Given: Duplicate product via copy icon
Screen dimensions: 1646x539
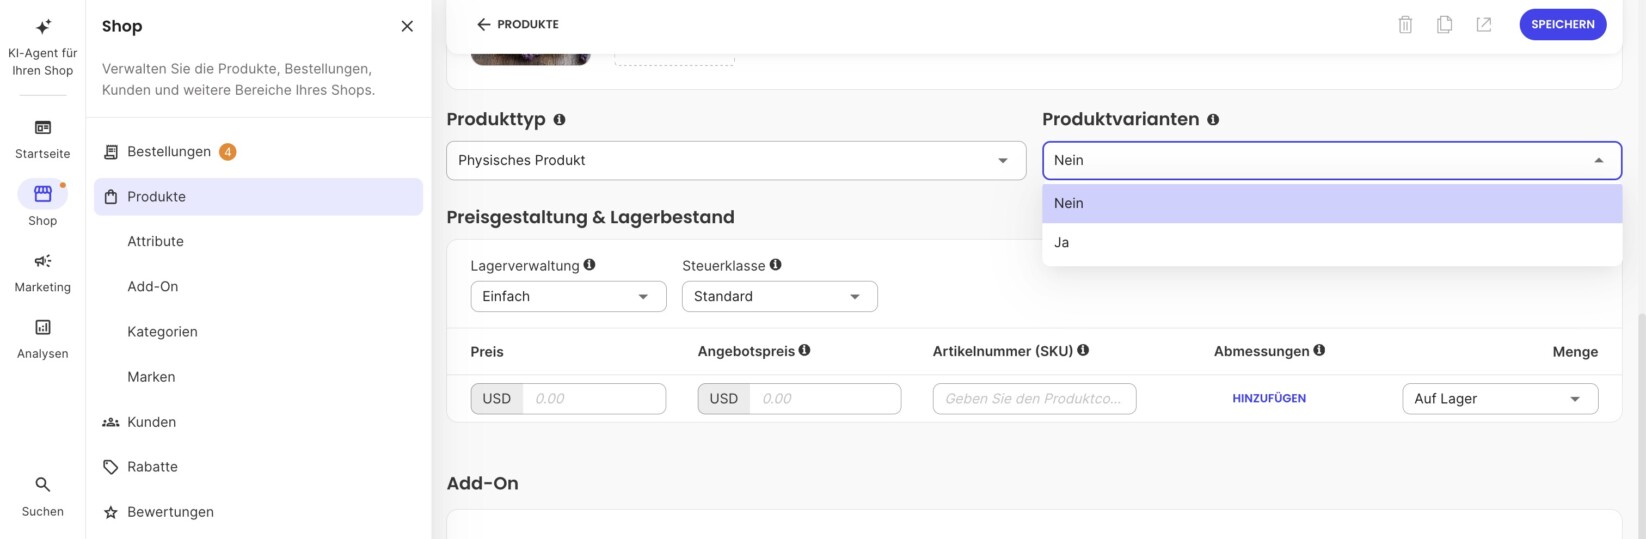Looking at the screenshot, I should click(1445, 24).
